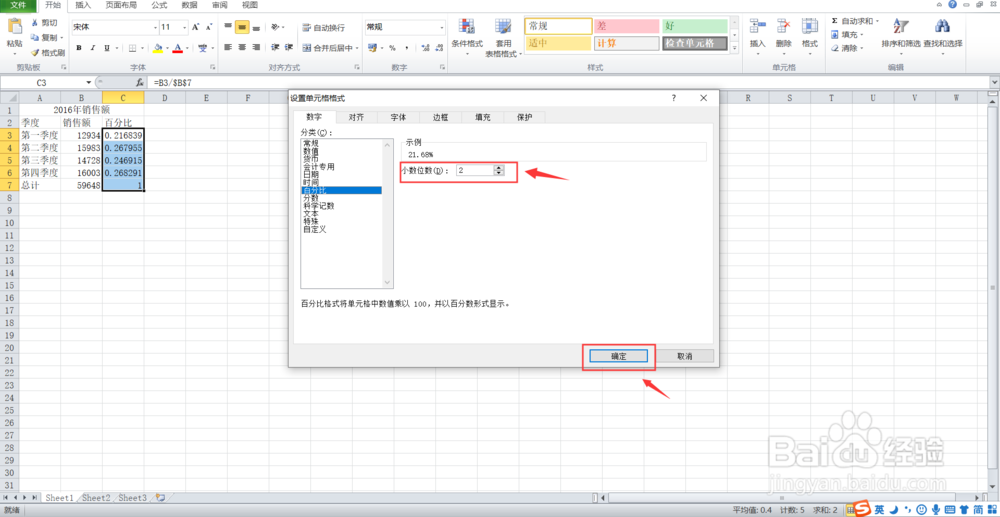Click the Excel Help question mark icon
The height and width of the screenshot is (517, 1000).
pyautogui.click(x=952, y=4)
